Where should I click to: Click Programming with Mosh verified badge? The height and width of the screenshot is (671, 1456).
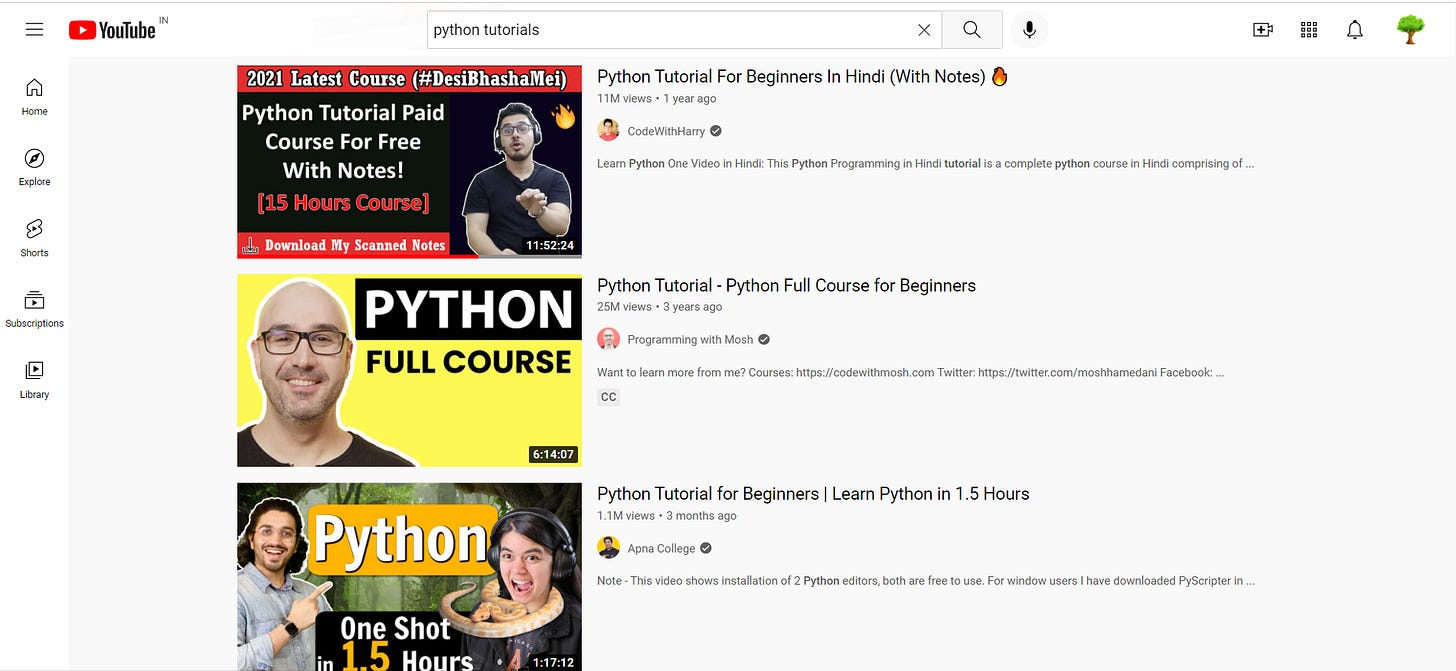tap(764, 340)
